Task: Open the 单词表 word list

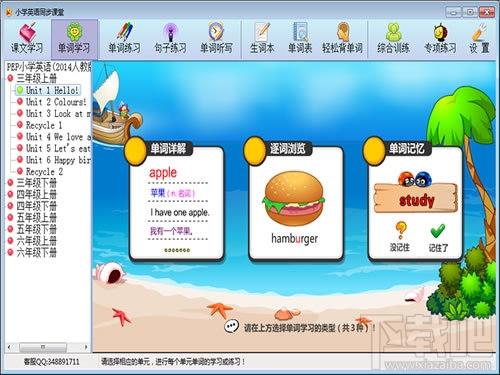Action: tap(300, 38)
